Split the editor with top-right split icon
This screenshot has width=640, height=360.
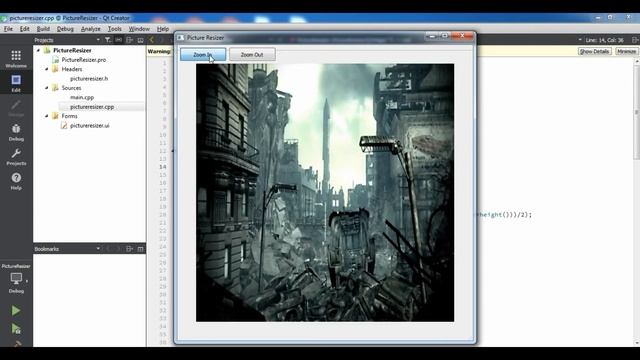pos(635,40)
